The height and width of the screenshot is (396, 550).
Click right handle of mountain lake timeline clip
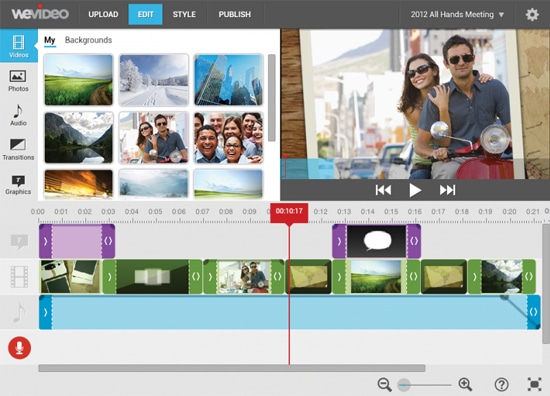coord(529,277)
